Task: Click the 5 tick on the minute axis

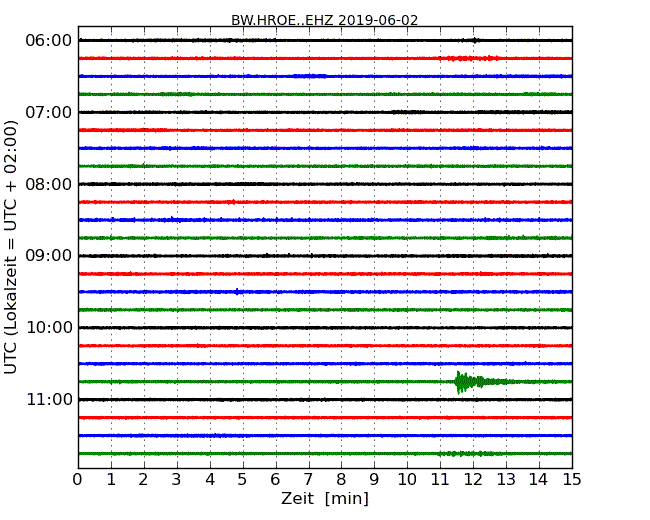Action: point(243,479)
